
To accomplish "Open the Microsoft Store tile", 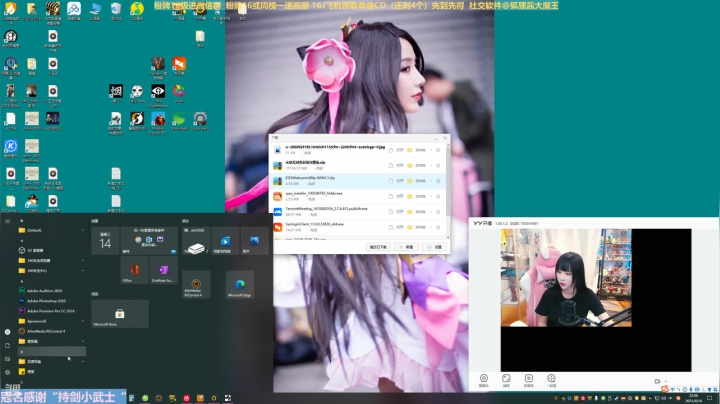I will (120, 314).
